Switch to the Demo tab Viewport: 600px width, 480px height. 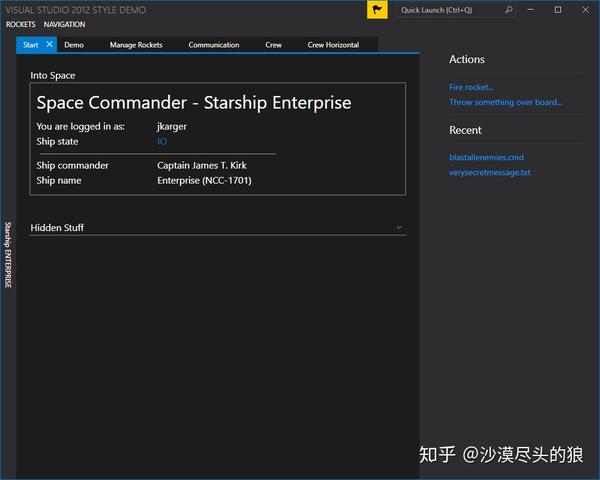click(x=74, y=45)
